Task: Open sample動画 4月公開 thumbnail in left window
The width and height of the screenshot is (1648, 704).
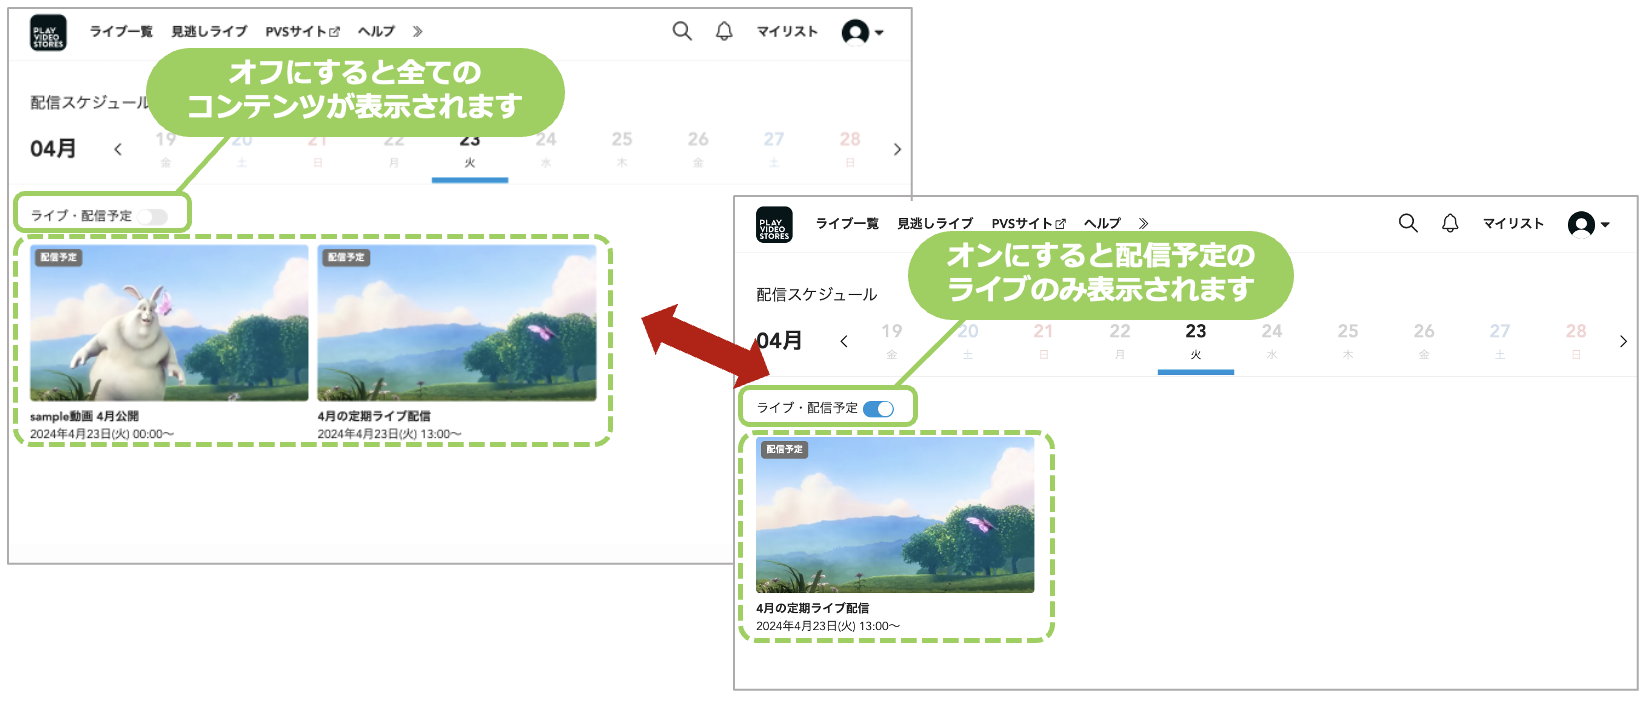Action: (169, 323)
